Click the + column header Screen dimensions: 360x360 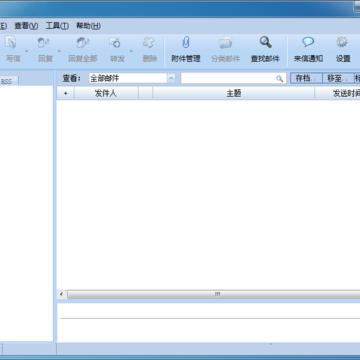(x=65, y=93)
